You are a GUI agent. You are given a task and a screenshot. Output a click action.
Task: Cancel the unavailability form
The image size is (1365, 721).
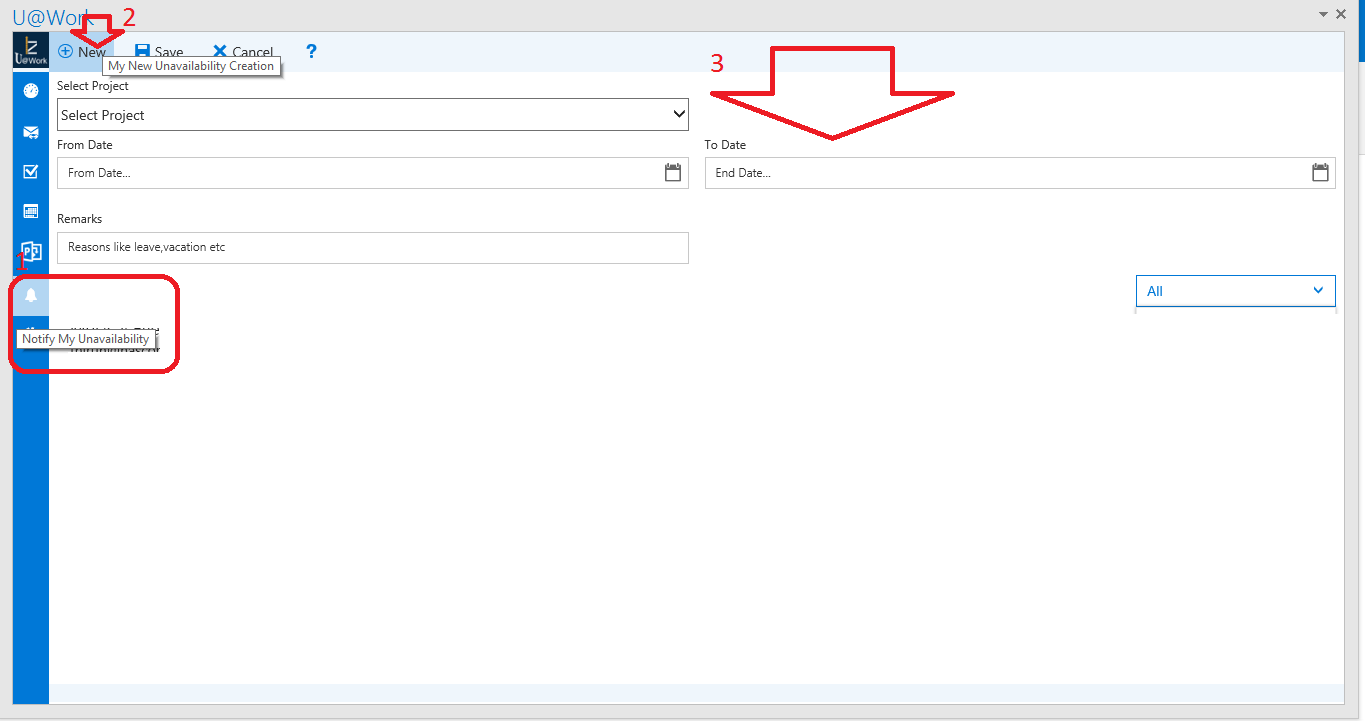[243, 52]
